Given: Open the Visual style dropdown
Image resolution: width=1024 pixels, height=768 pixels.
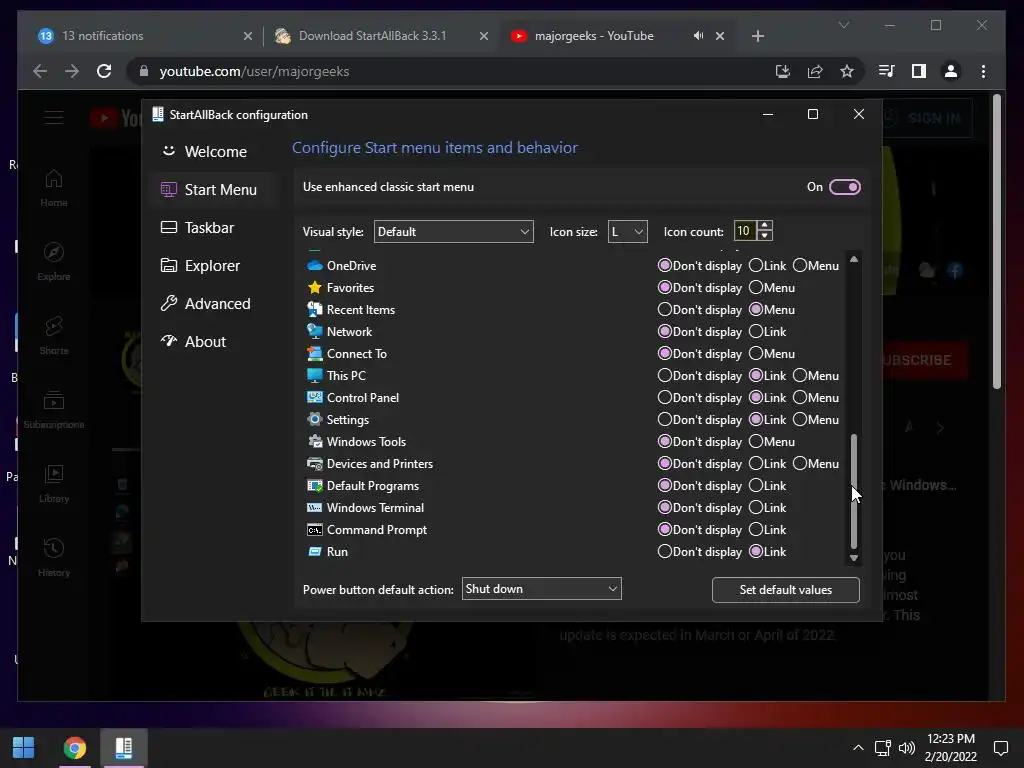Looking at the screenshot, I should click(x=453, y=232).
